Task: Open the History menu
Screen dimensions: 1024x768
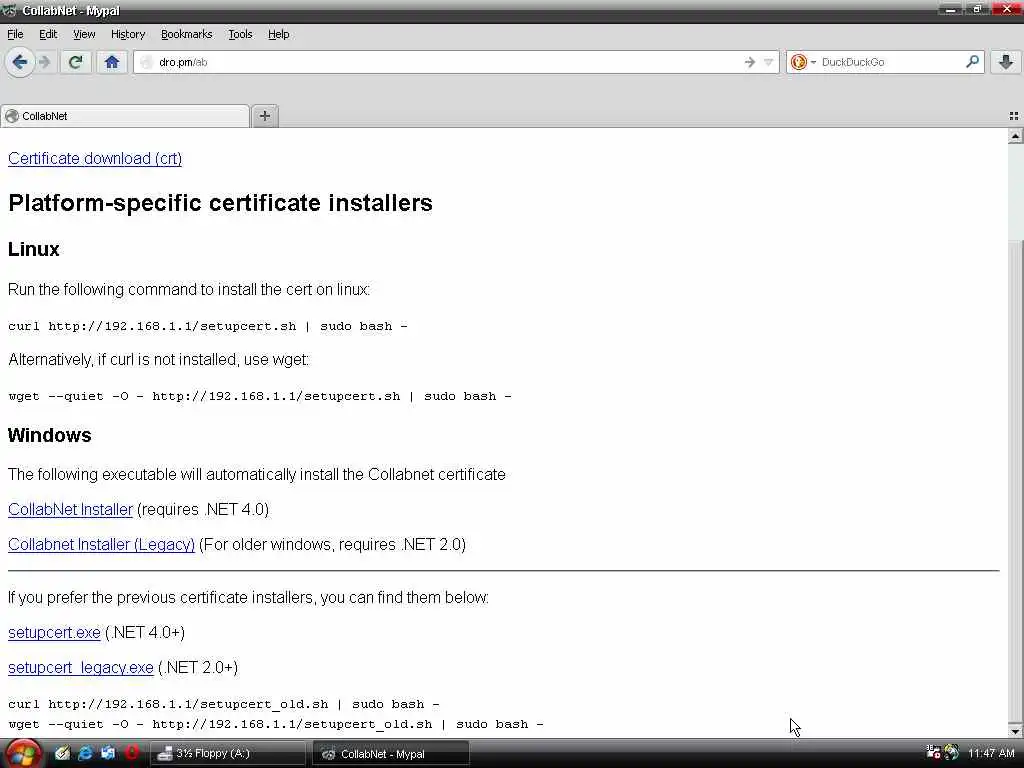Action: (x=127, y=35)
